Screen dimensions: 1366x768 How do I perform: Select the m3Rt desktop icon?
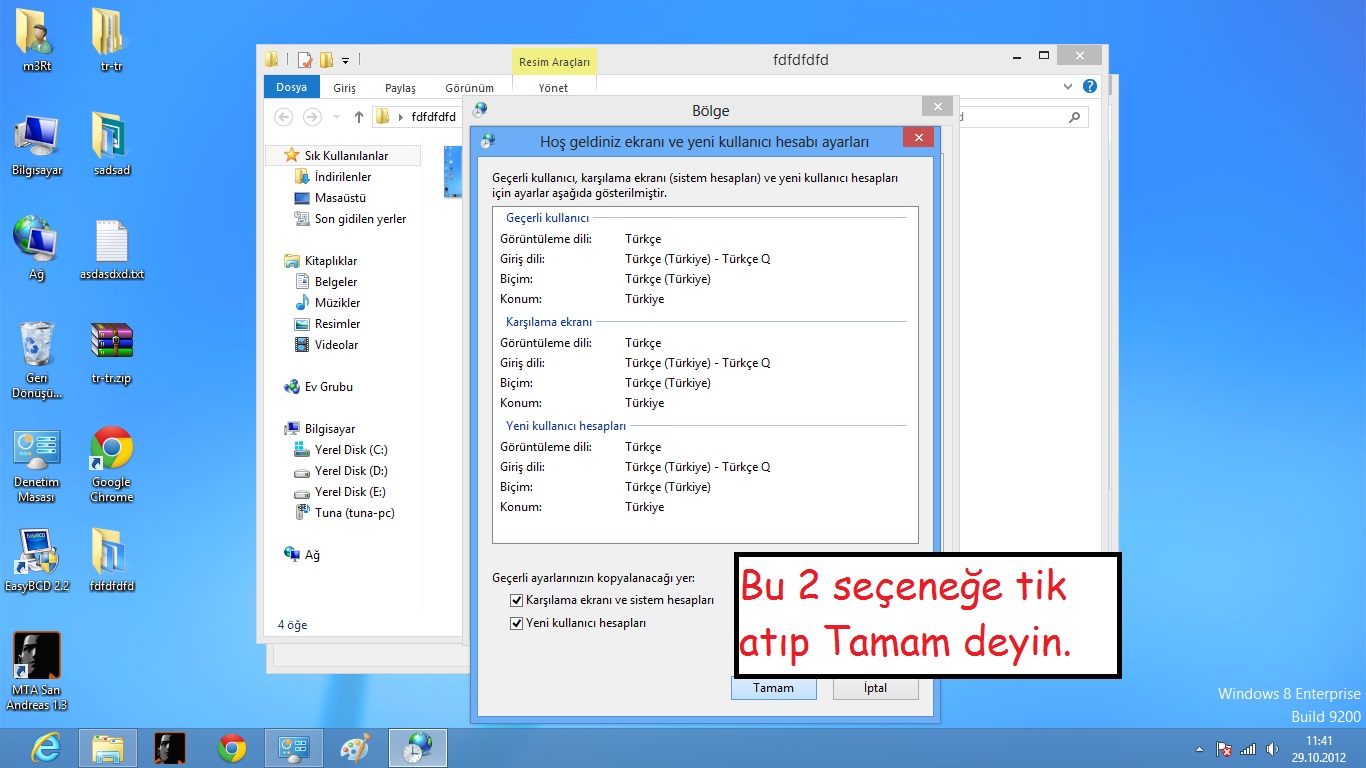point(37,41)
